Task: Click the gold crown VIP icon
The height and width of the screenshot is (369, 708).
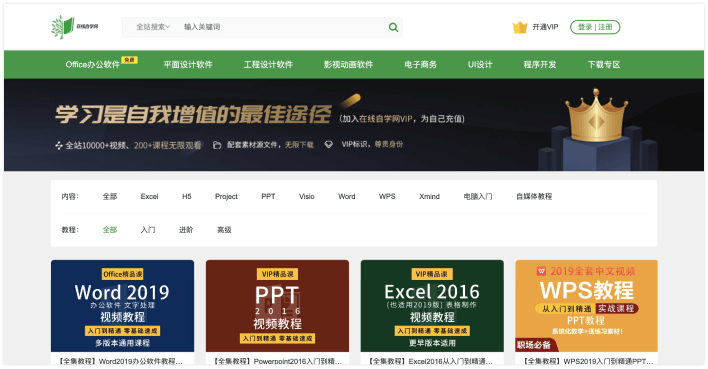Action: pyautogui.click(x=520, y=27)
